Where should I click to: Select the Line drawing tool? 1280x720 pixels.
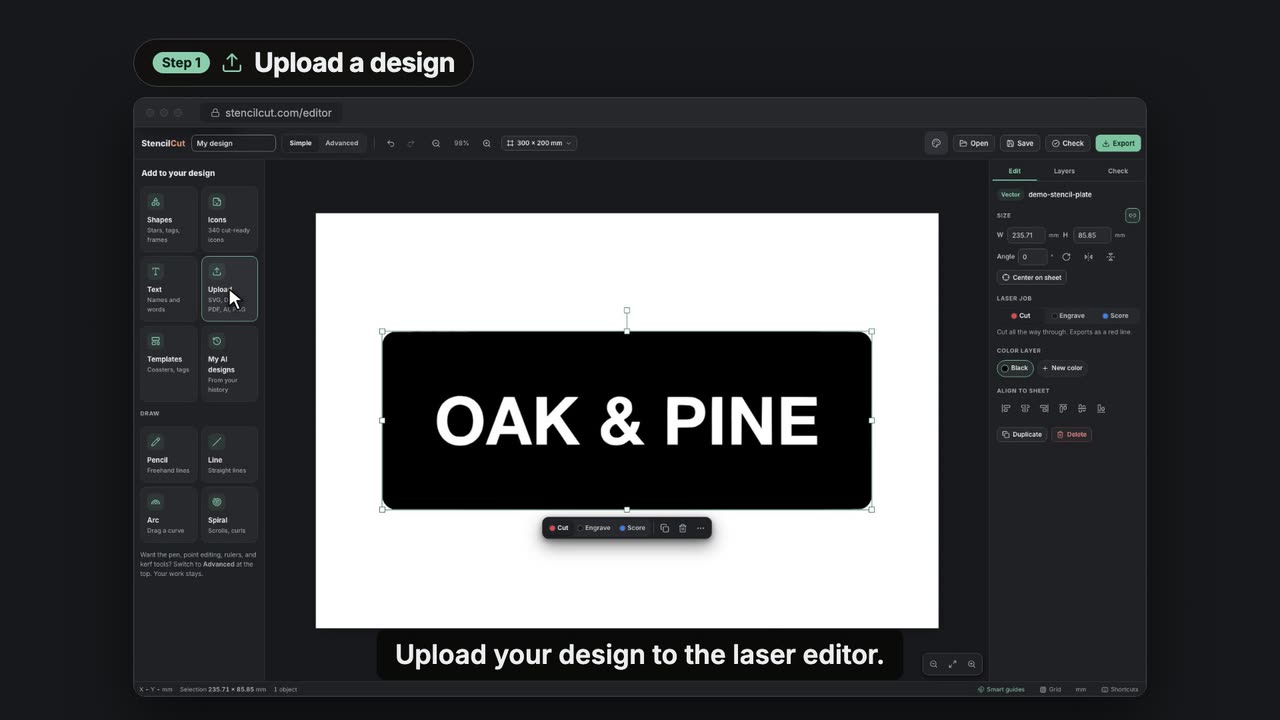click(x=230, y=454)
